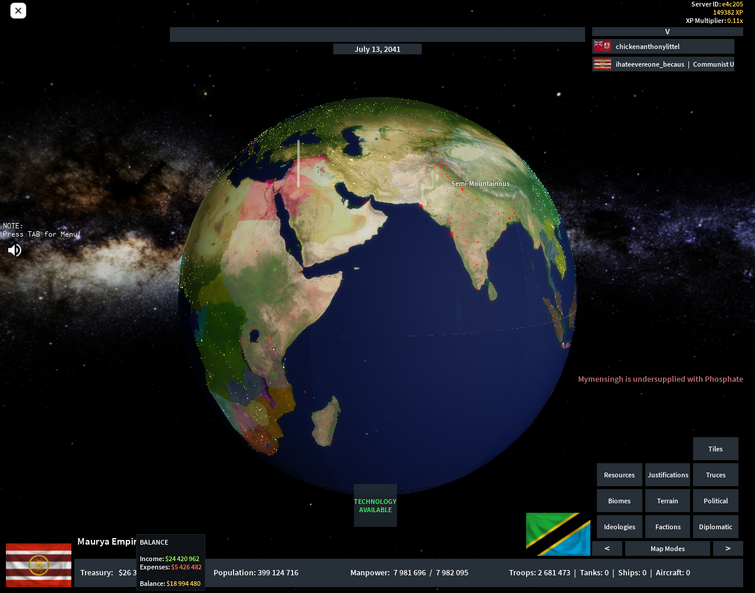755x593 pixels.
Task: Click the Aircraft: 0 stat
Action: pyautogui.click(x=673, y=573)
